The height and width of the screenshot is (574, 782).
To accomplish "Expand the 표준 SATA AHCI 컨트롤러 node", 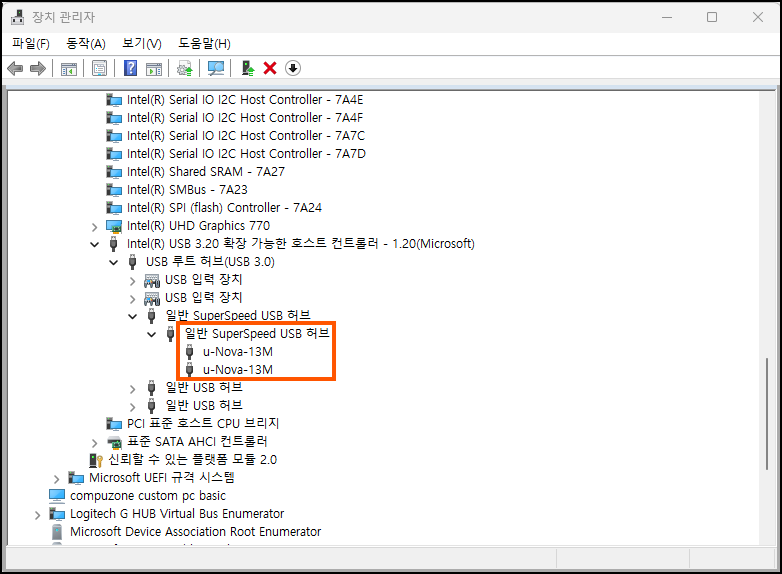I will (x=95, y=442).
